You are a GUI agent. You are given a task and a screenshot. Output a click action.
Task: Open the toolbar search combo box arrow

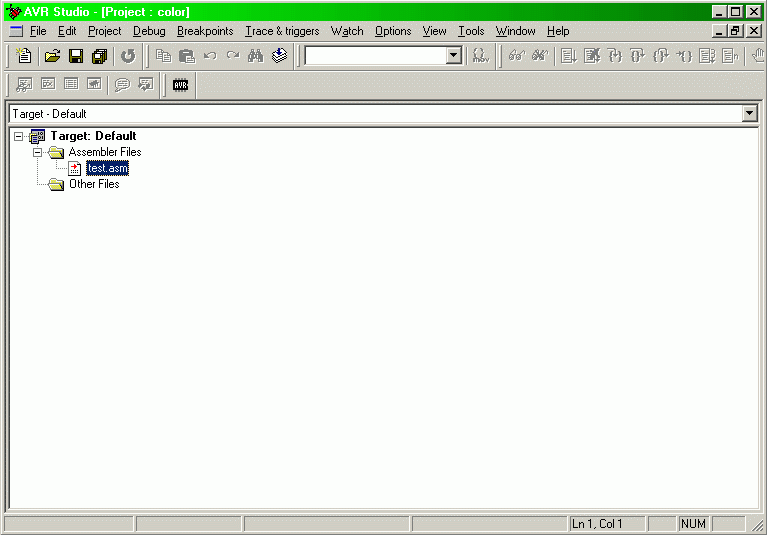pyautogui.click(x=453, y=56)
